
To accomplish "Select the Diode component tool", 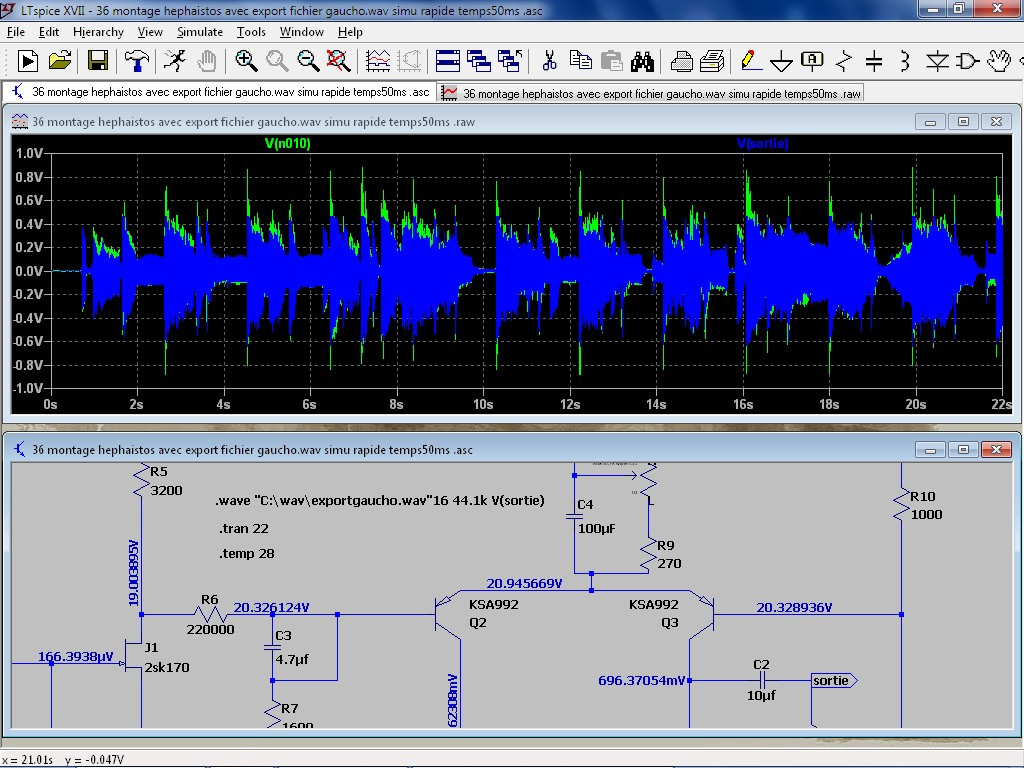I will tap(936, 62).
